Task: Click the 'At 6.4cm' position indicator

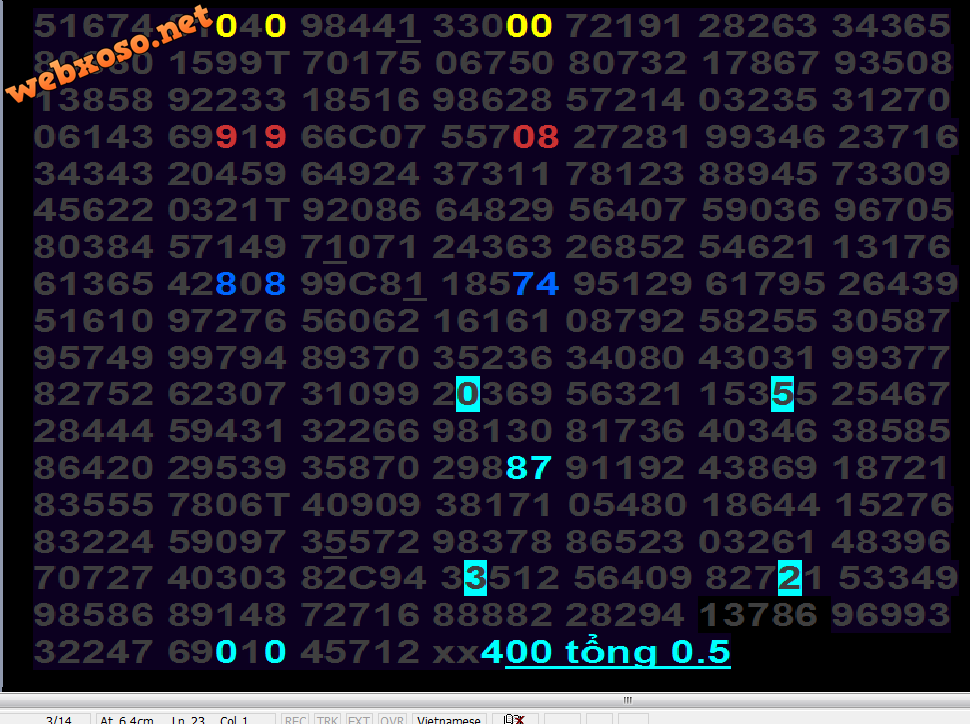Action: [127, 719]
